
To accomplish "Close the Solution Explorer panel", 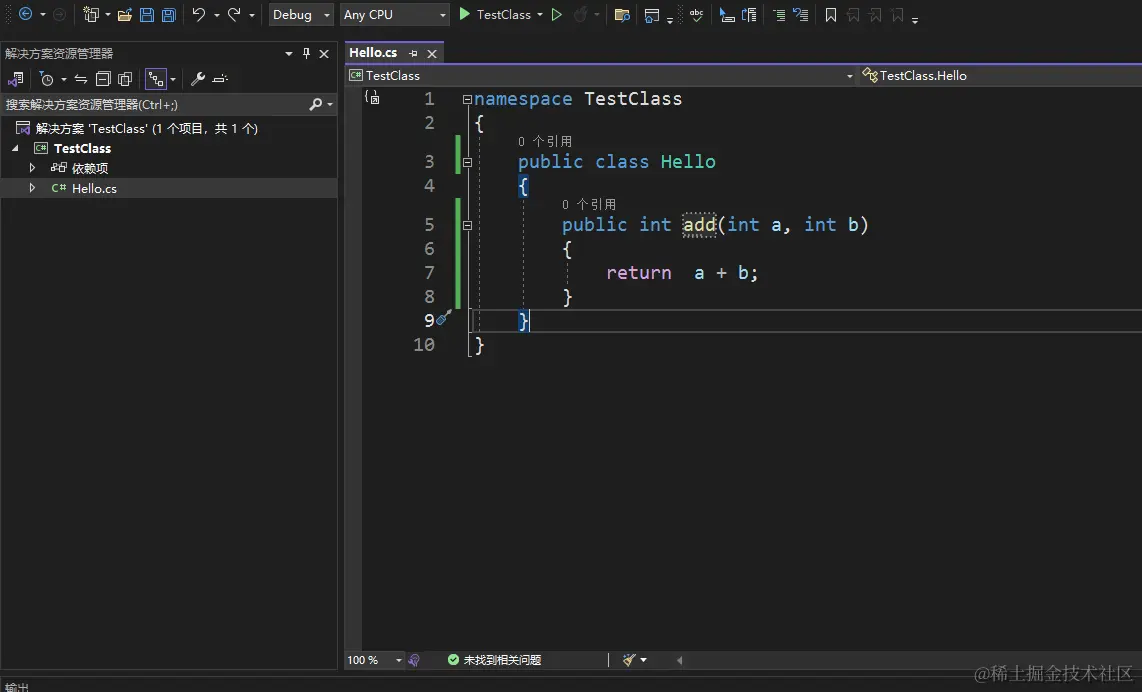I will 324,53.
